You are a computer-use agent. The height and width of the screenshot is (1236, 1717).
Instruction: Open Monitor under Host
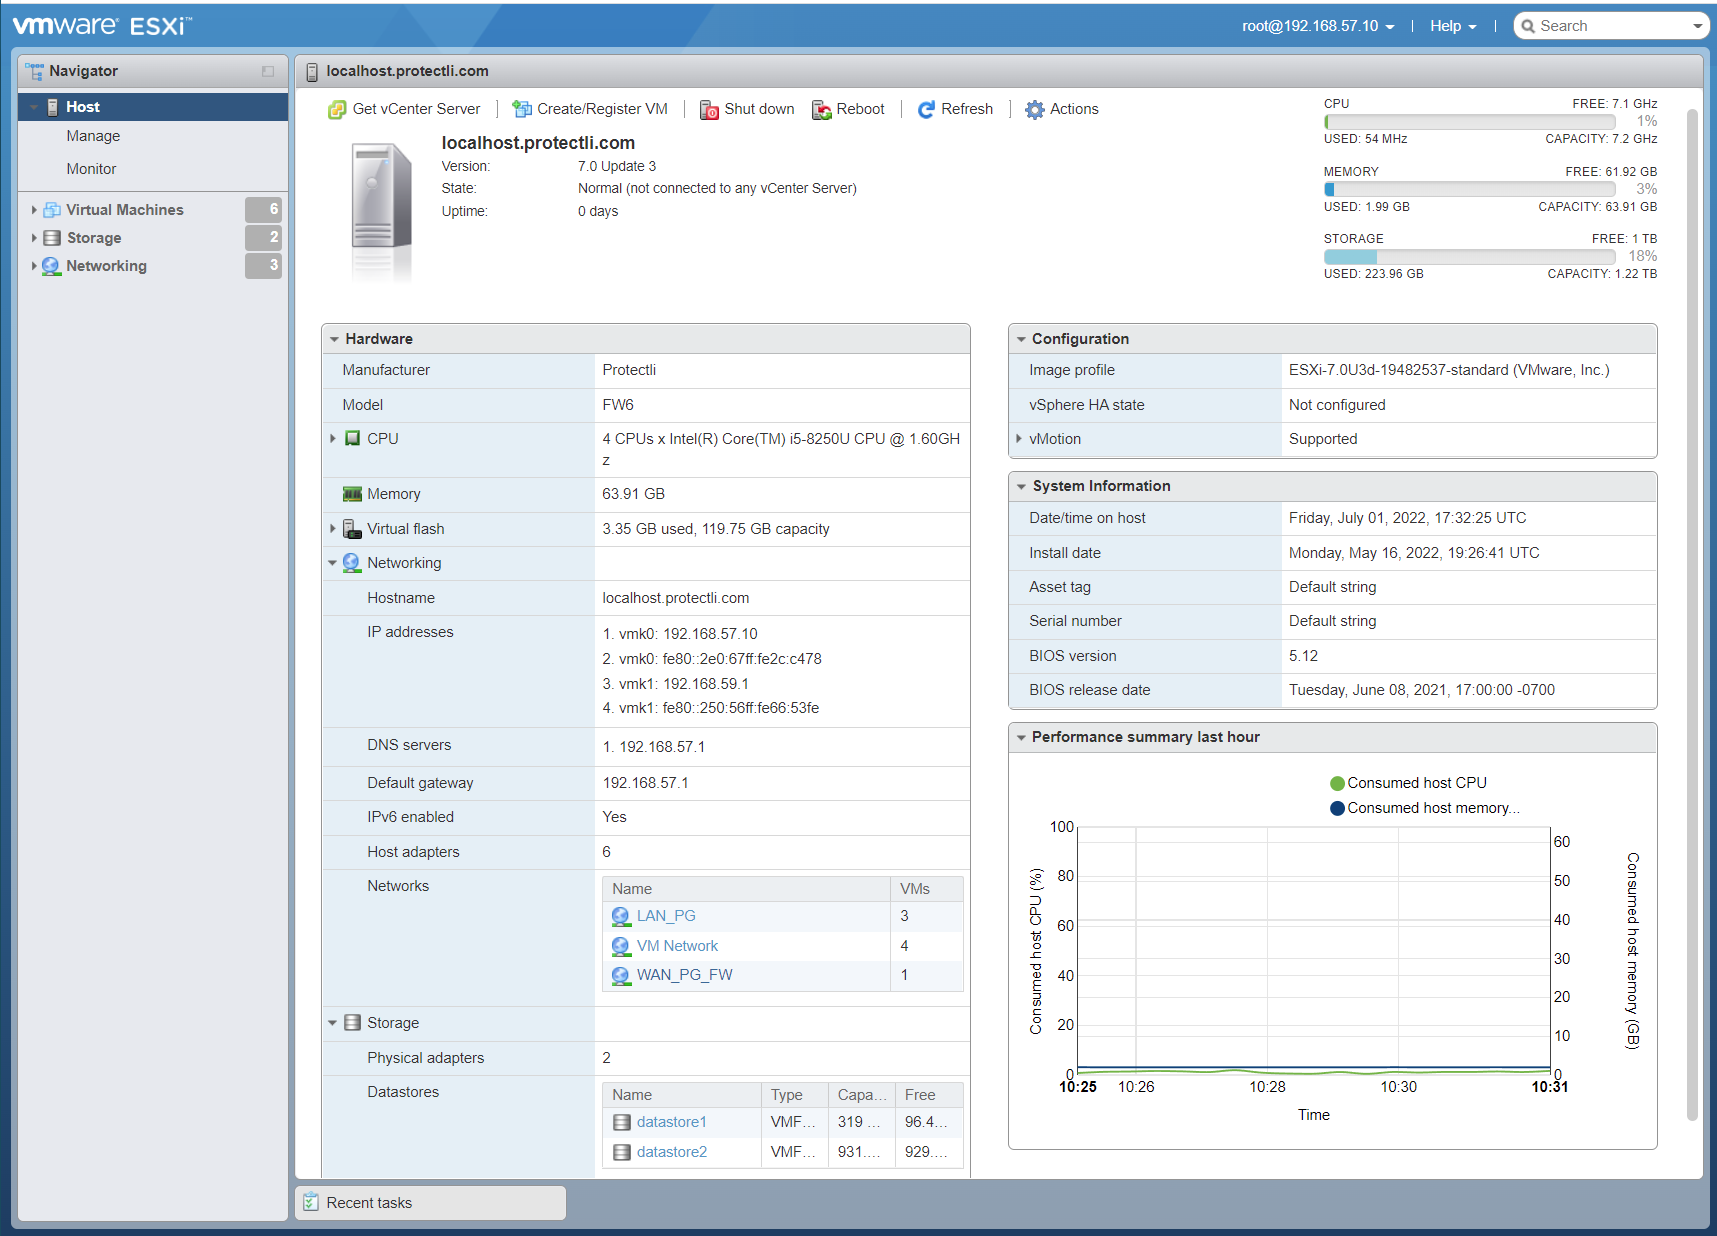tap(91, 169)
